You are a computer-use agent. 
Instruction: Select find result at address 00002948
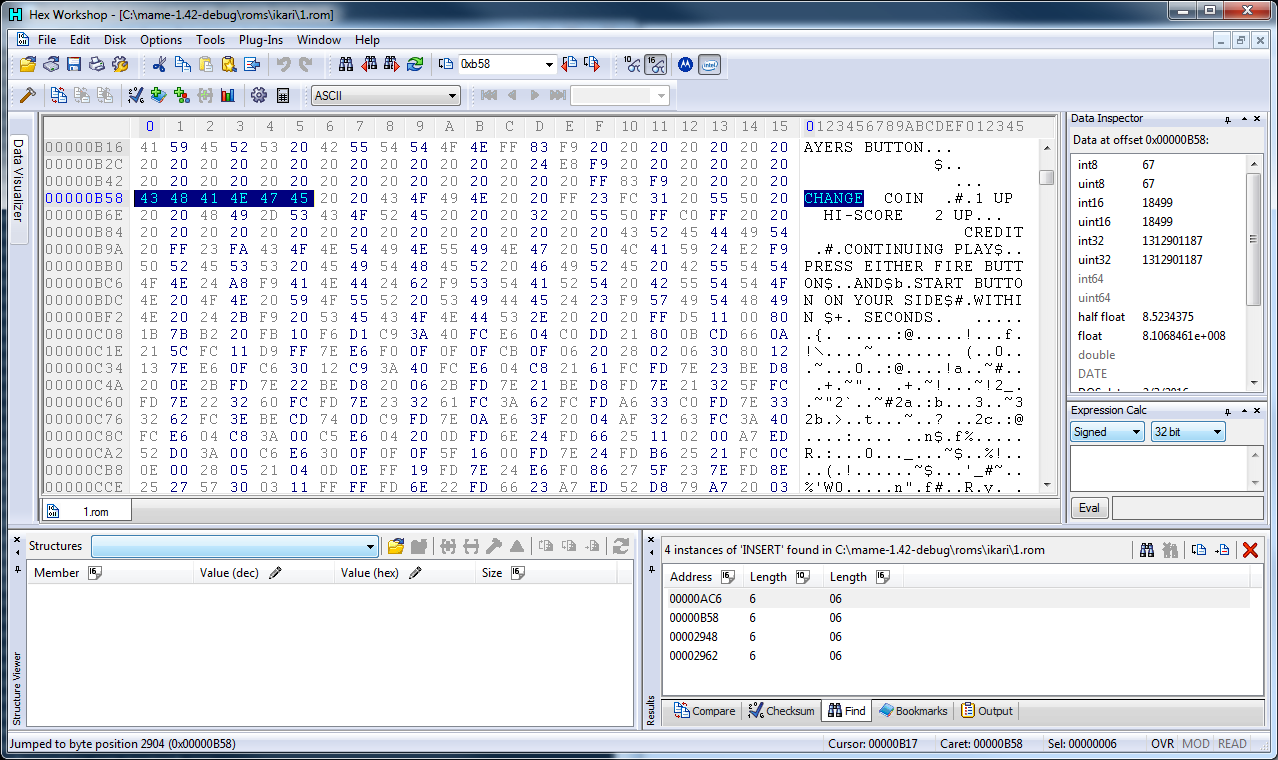tap(956, 637)
